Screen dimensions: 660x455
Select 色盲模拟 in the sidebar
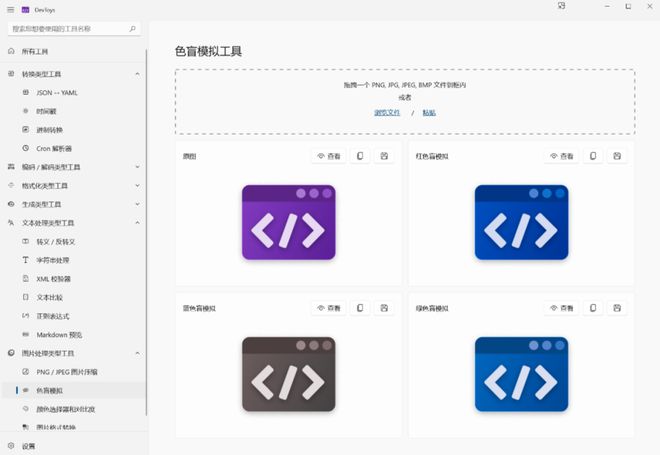pos(73,390)
